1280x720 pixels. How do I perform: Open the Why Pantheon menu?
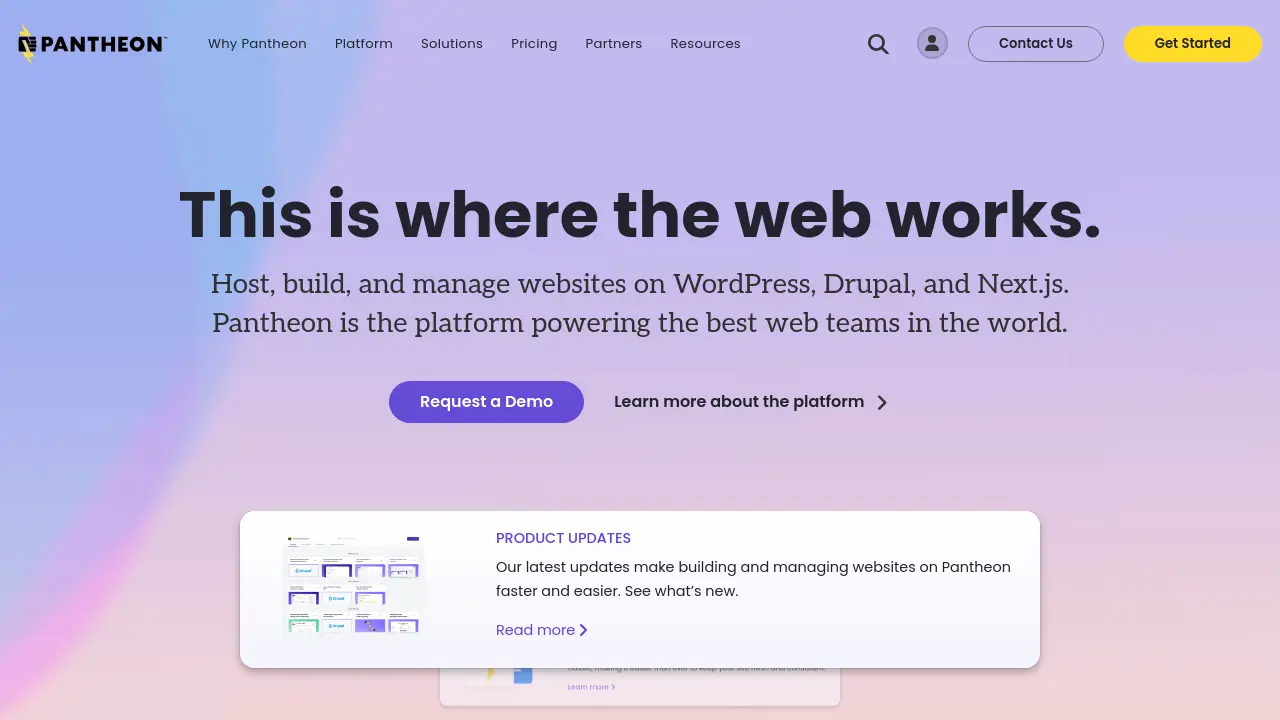[257, 44]
